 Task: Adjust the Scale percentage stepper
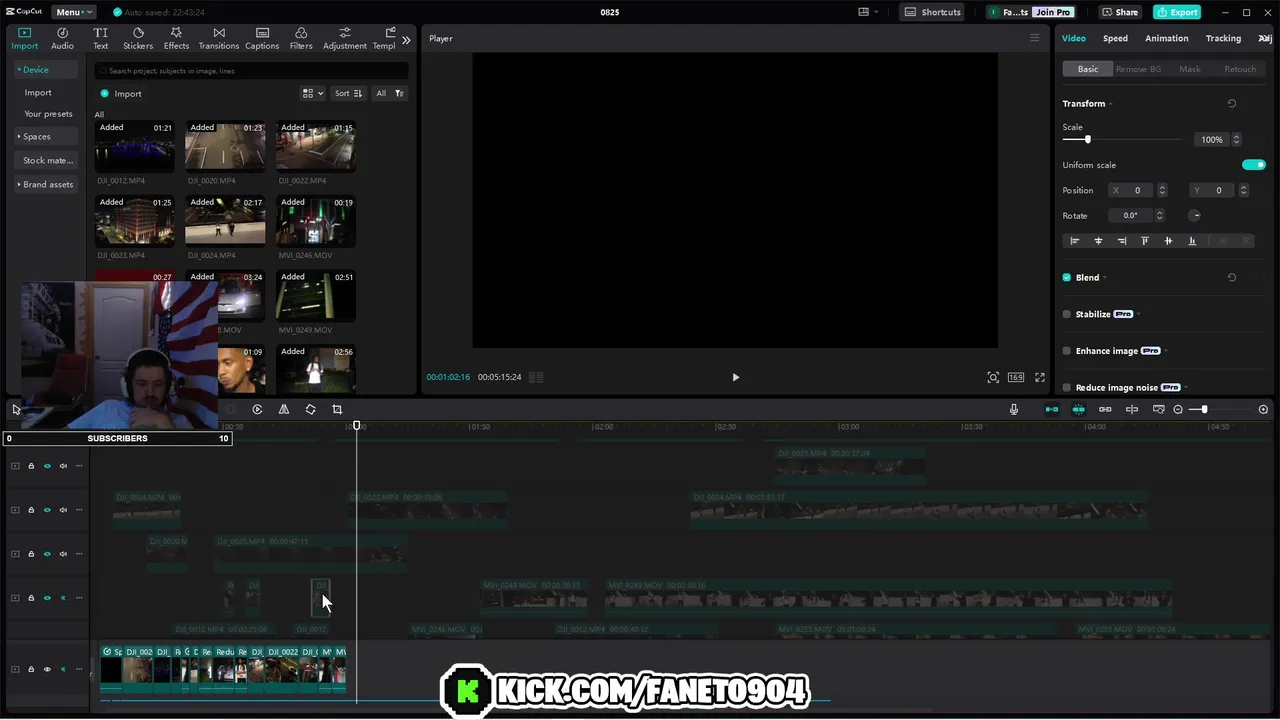pyautogui.click(x=1236, y=140)
